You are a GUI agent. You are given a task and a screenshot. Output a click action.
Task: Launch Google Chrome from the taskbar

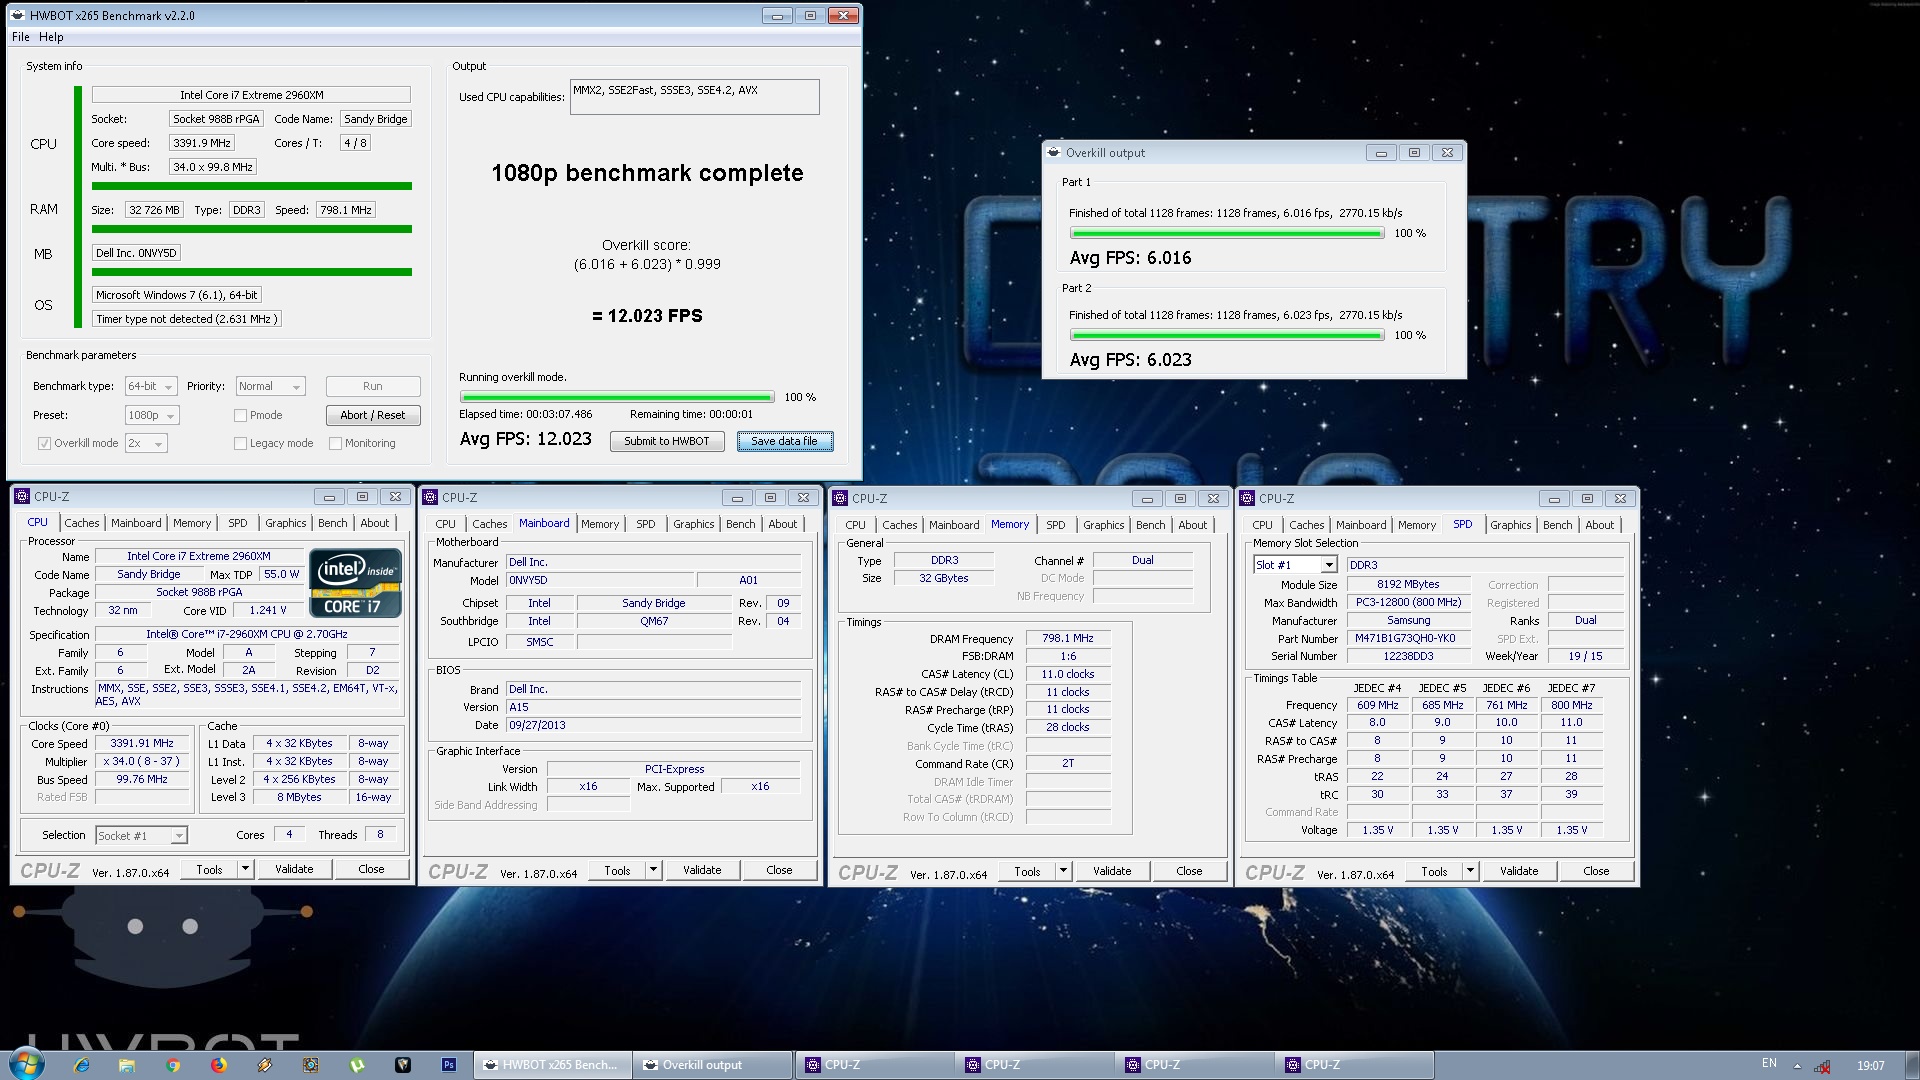pyautogui.click(x=173, y=1065)
